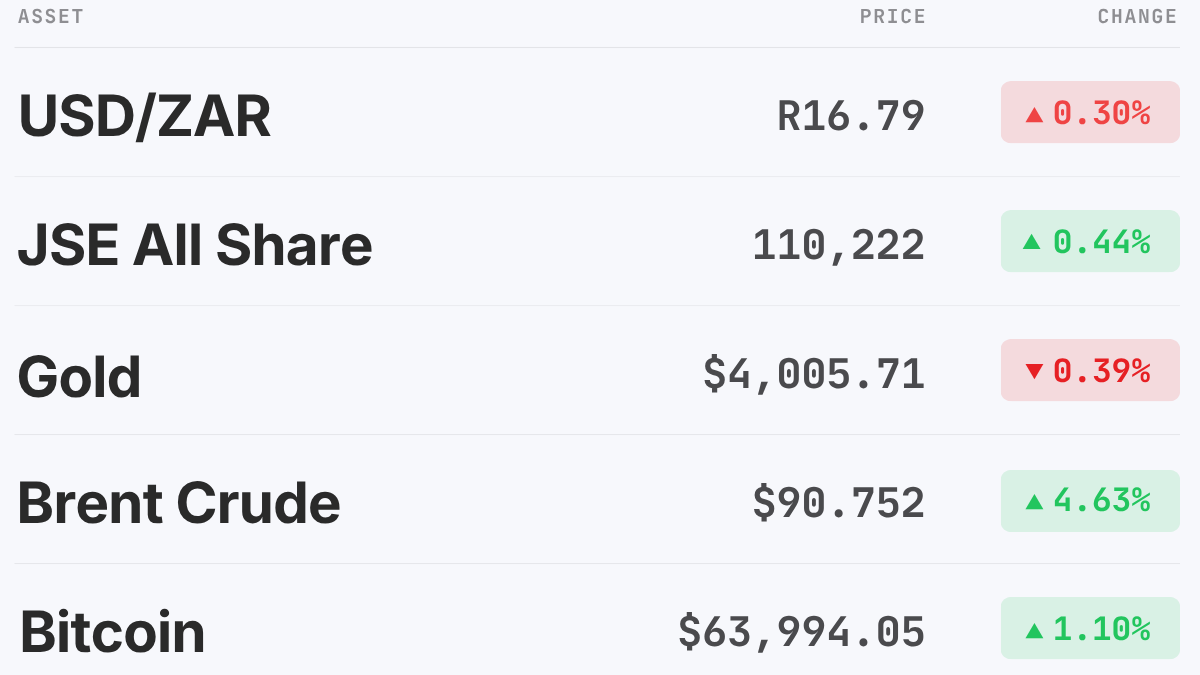Click the 0.39% red change badge

(1090, 370)
